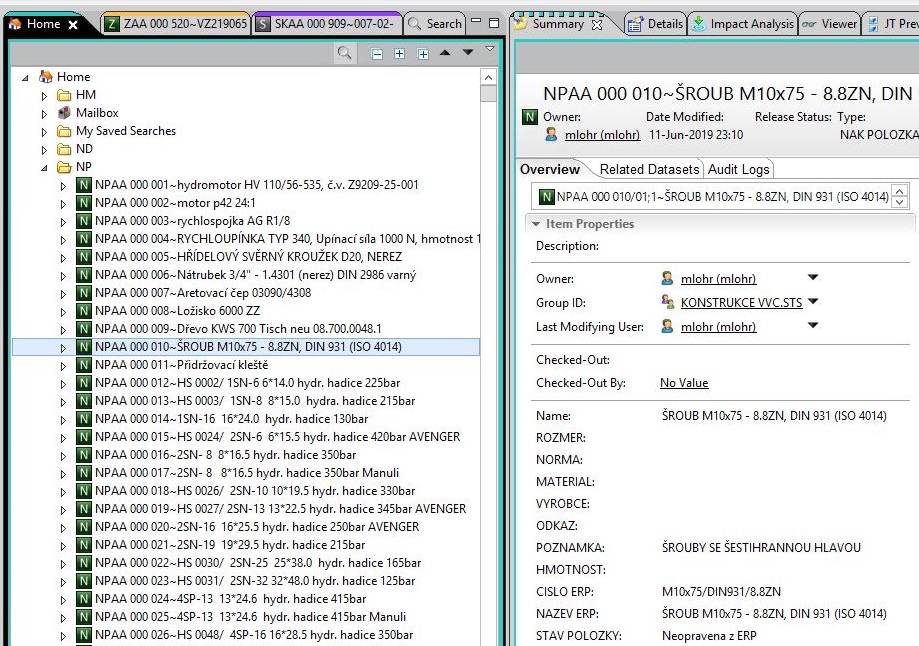Close the Summary tab
Image resolution: width=919 pixels, height=646 pixels.
[x=597, y=25]
